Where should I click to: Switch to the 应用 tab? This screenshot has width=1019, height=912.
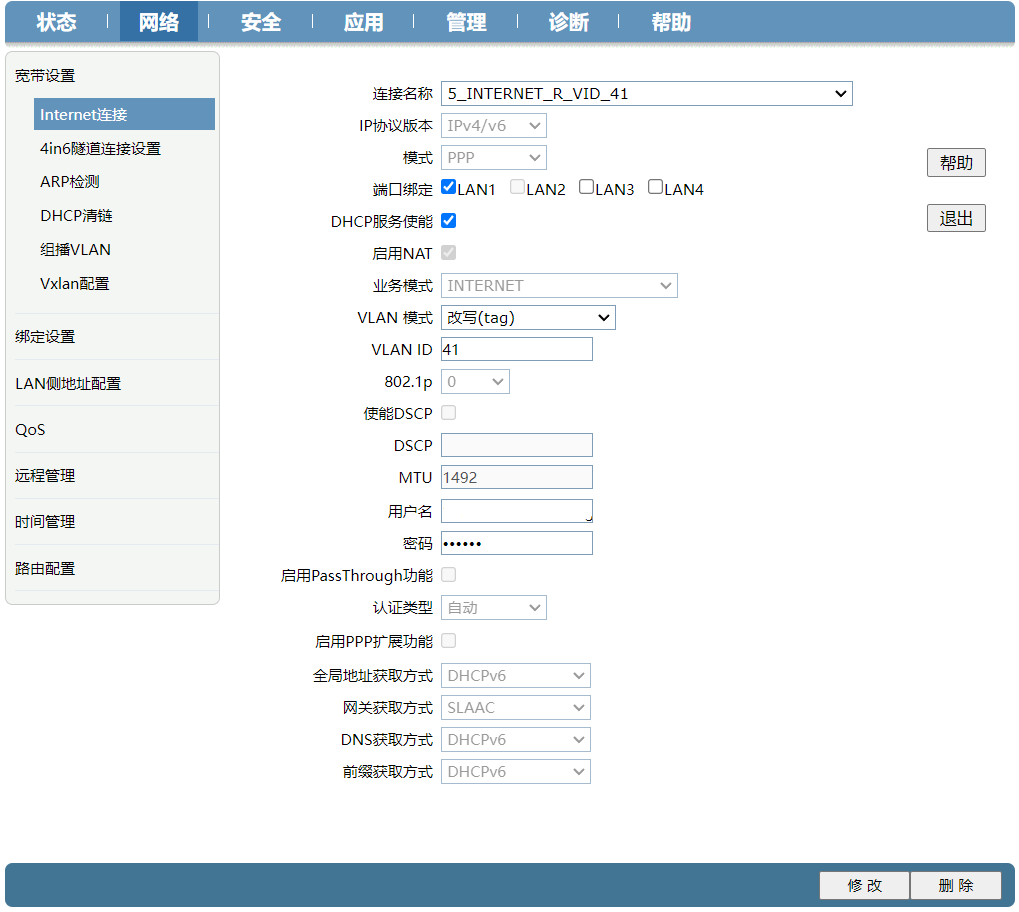pos(362,22)
